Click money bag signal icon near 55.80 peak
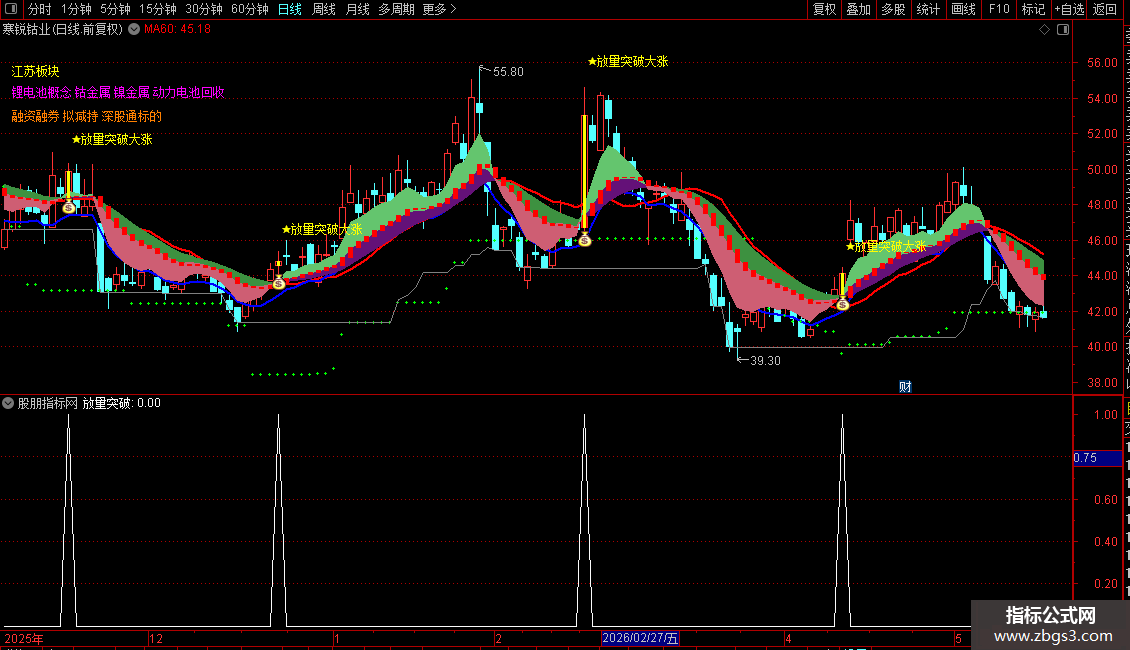 pos(584,240)
